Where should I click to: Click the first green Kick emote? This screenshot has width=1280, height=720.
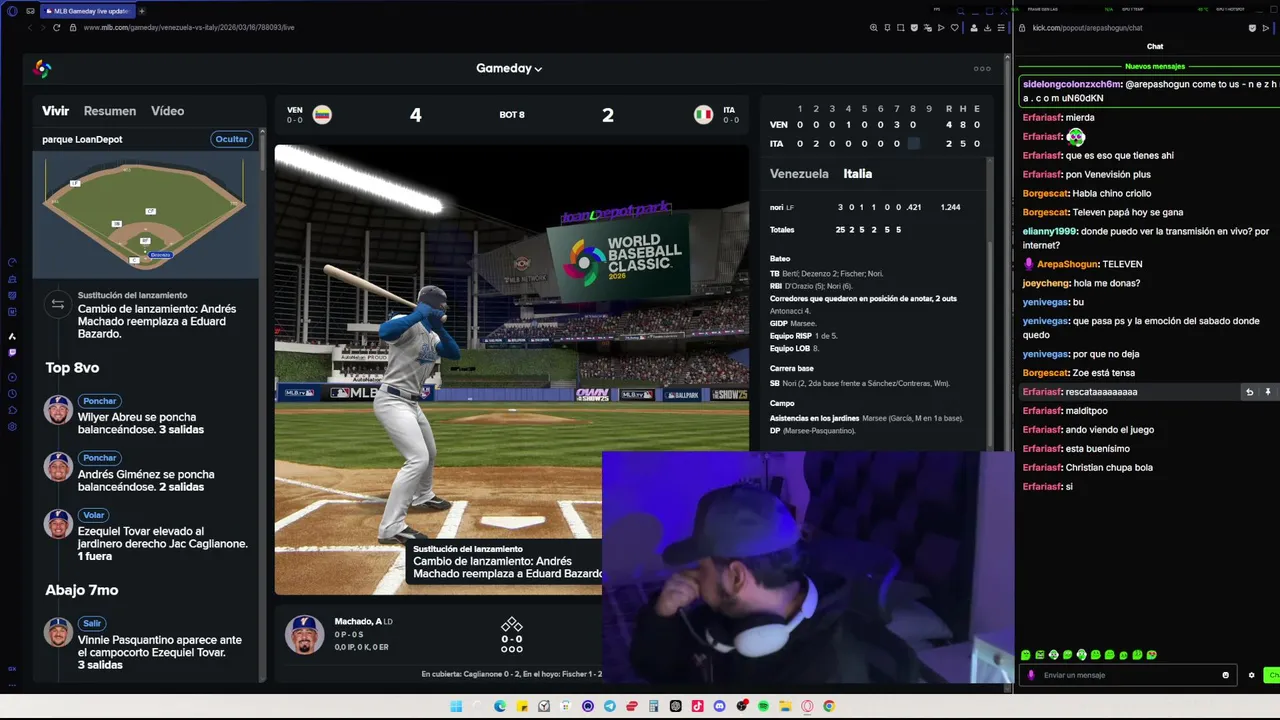[x=1026, y=655]
